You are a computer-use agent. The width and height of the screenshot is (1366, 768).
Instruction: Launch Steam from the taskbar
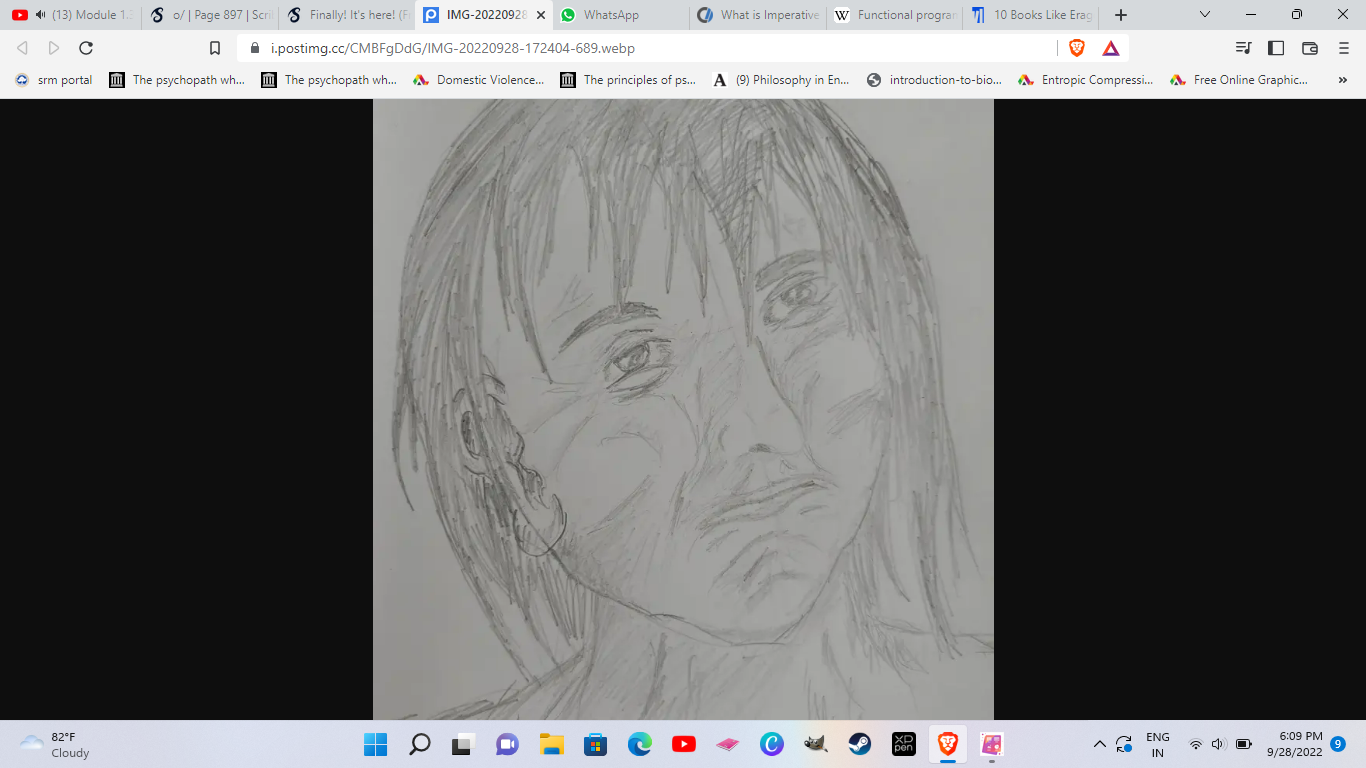point(859,744)
